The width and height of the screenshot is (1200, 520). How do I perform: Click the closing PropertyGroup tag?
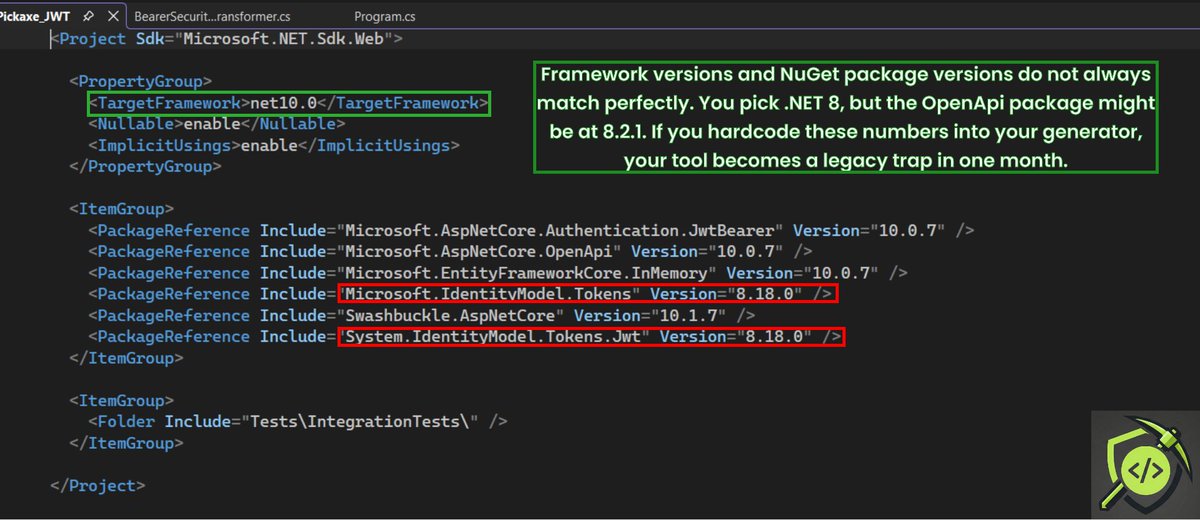(x=145, y=166)
